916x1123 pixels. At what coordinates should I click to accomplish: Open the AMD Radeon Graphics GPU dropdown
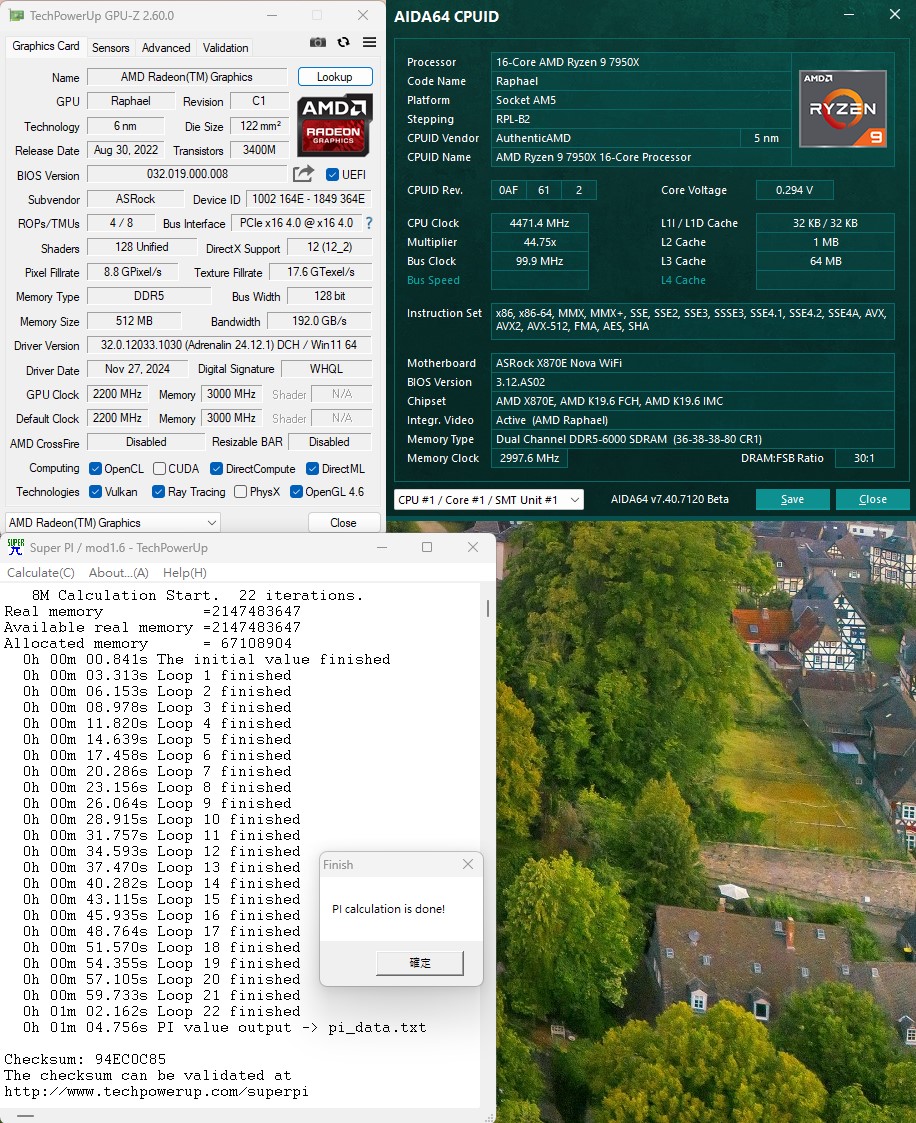click(x=112, y=523)
